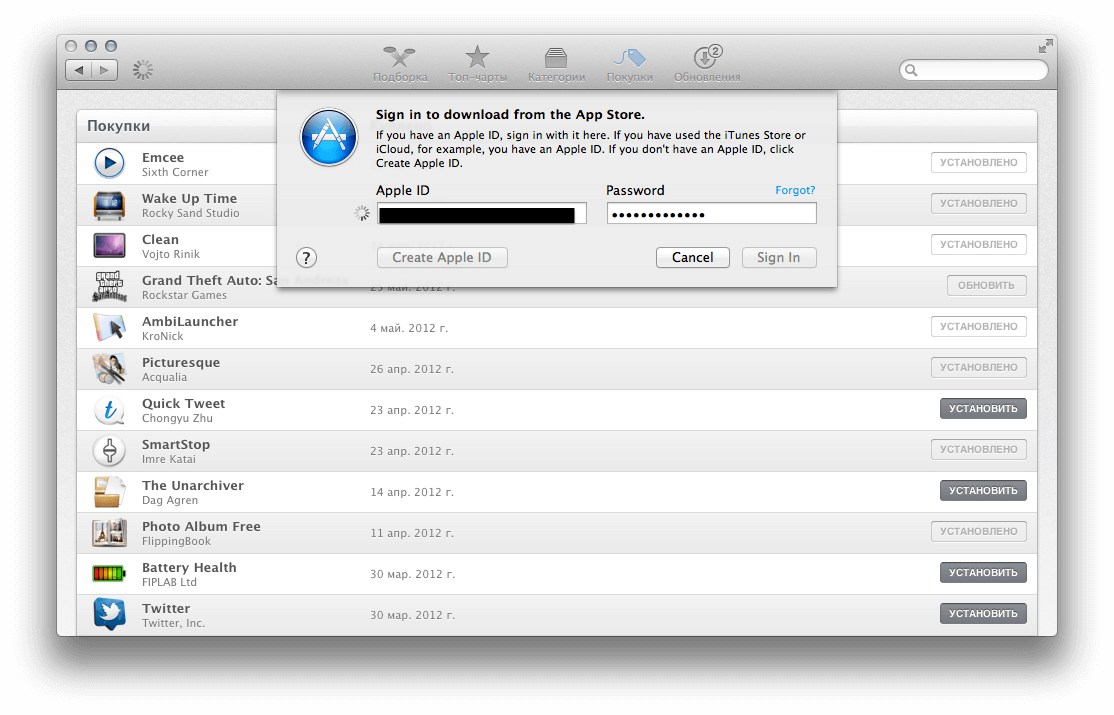
Task: Click the Photo Album Free app icon
Action: [109, 533]
